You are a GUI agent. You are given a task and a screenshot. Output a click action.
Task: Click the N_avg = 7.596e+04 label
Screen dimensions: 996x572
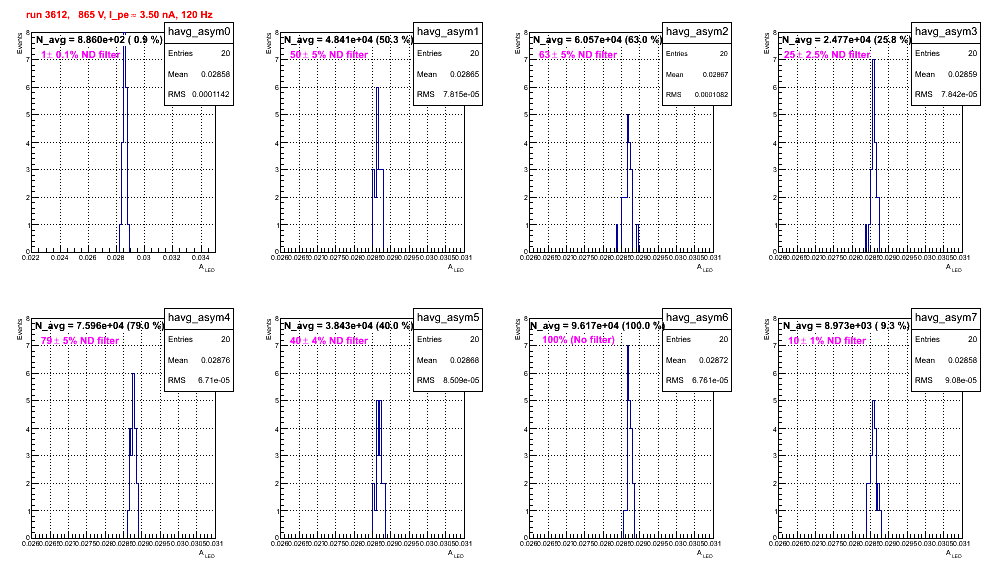[x=99, y=325]
